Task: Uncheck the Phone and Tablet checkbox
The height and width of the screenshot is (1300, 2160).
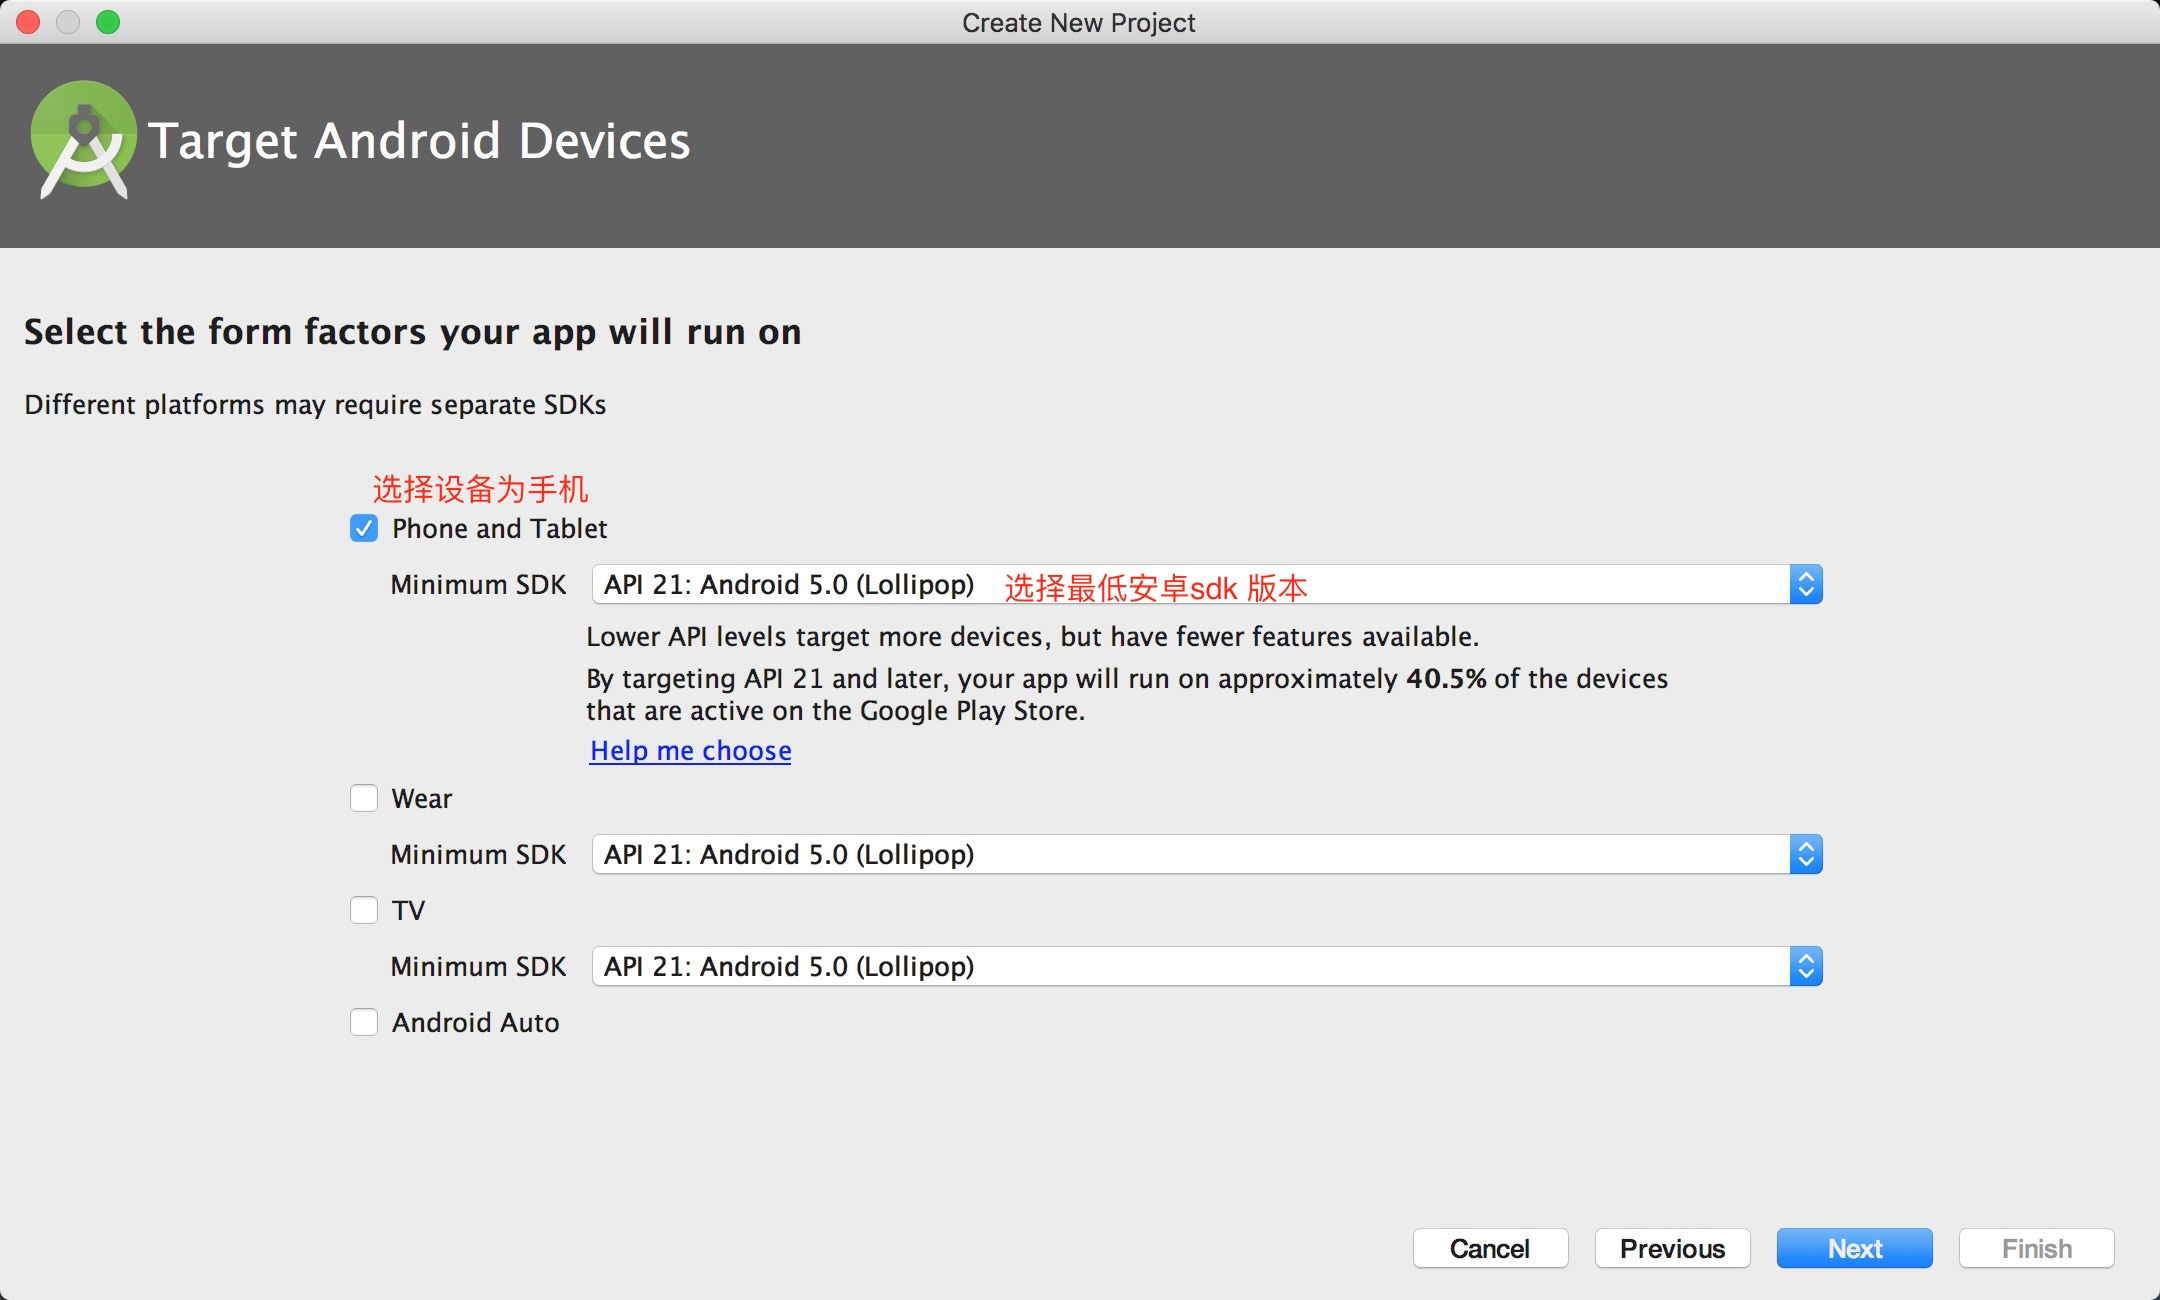Action: tap(364, 528)
